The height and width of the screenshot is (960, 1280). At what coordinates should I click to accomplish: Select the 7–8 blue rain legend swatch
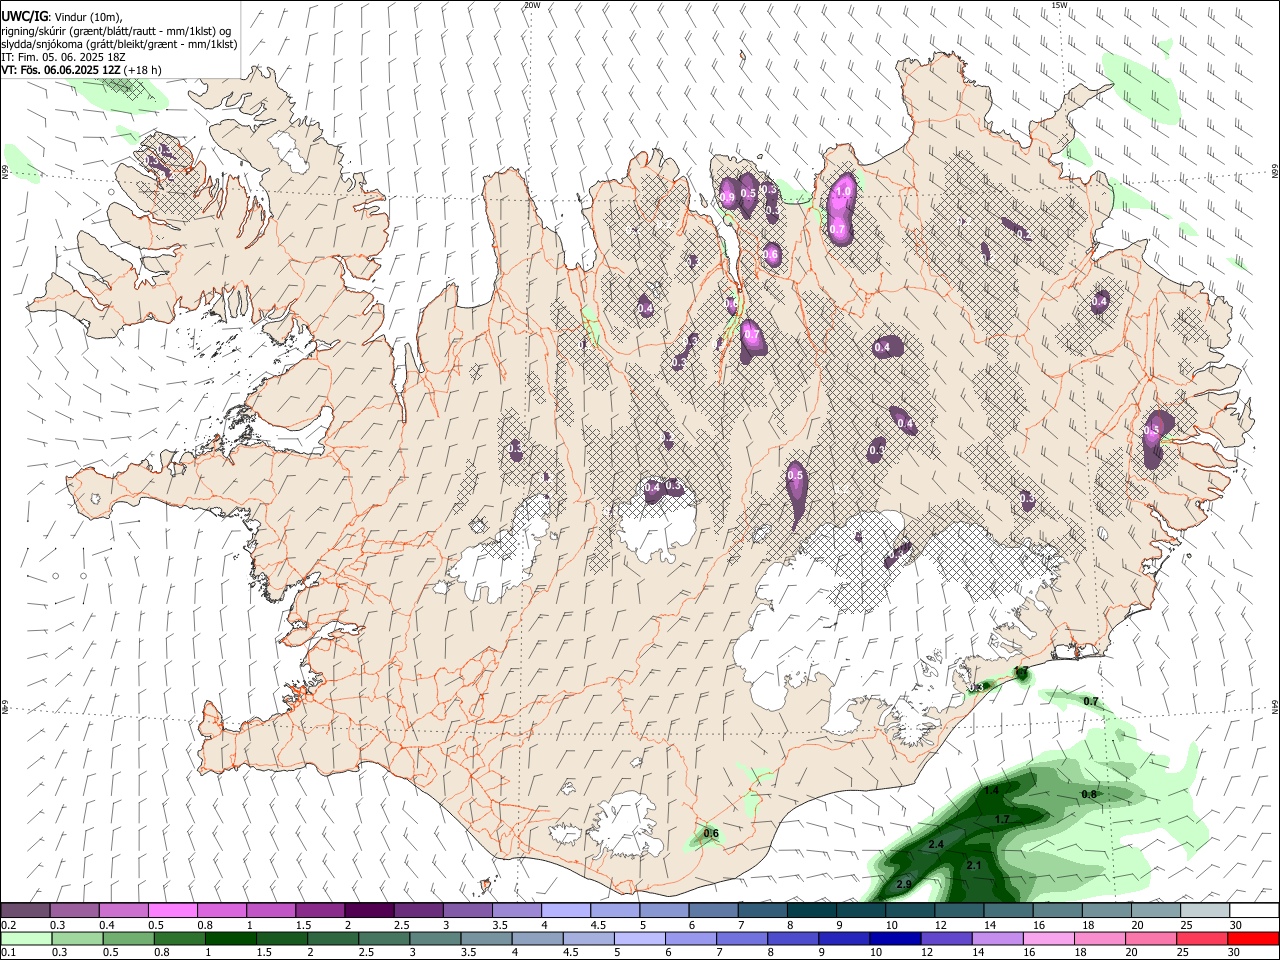coord(741,939)
